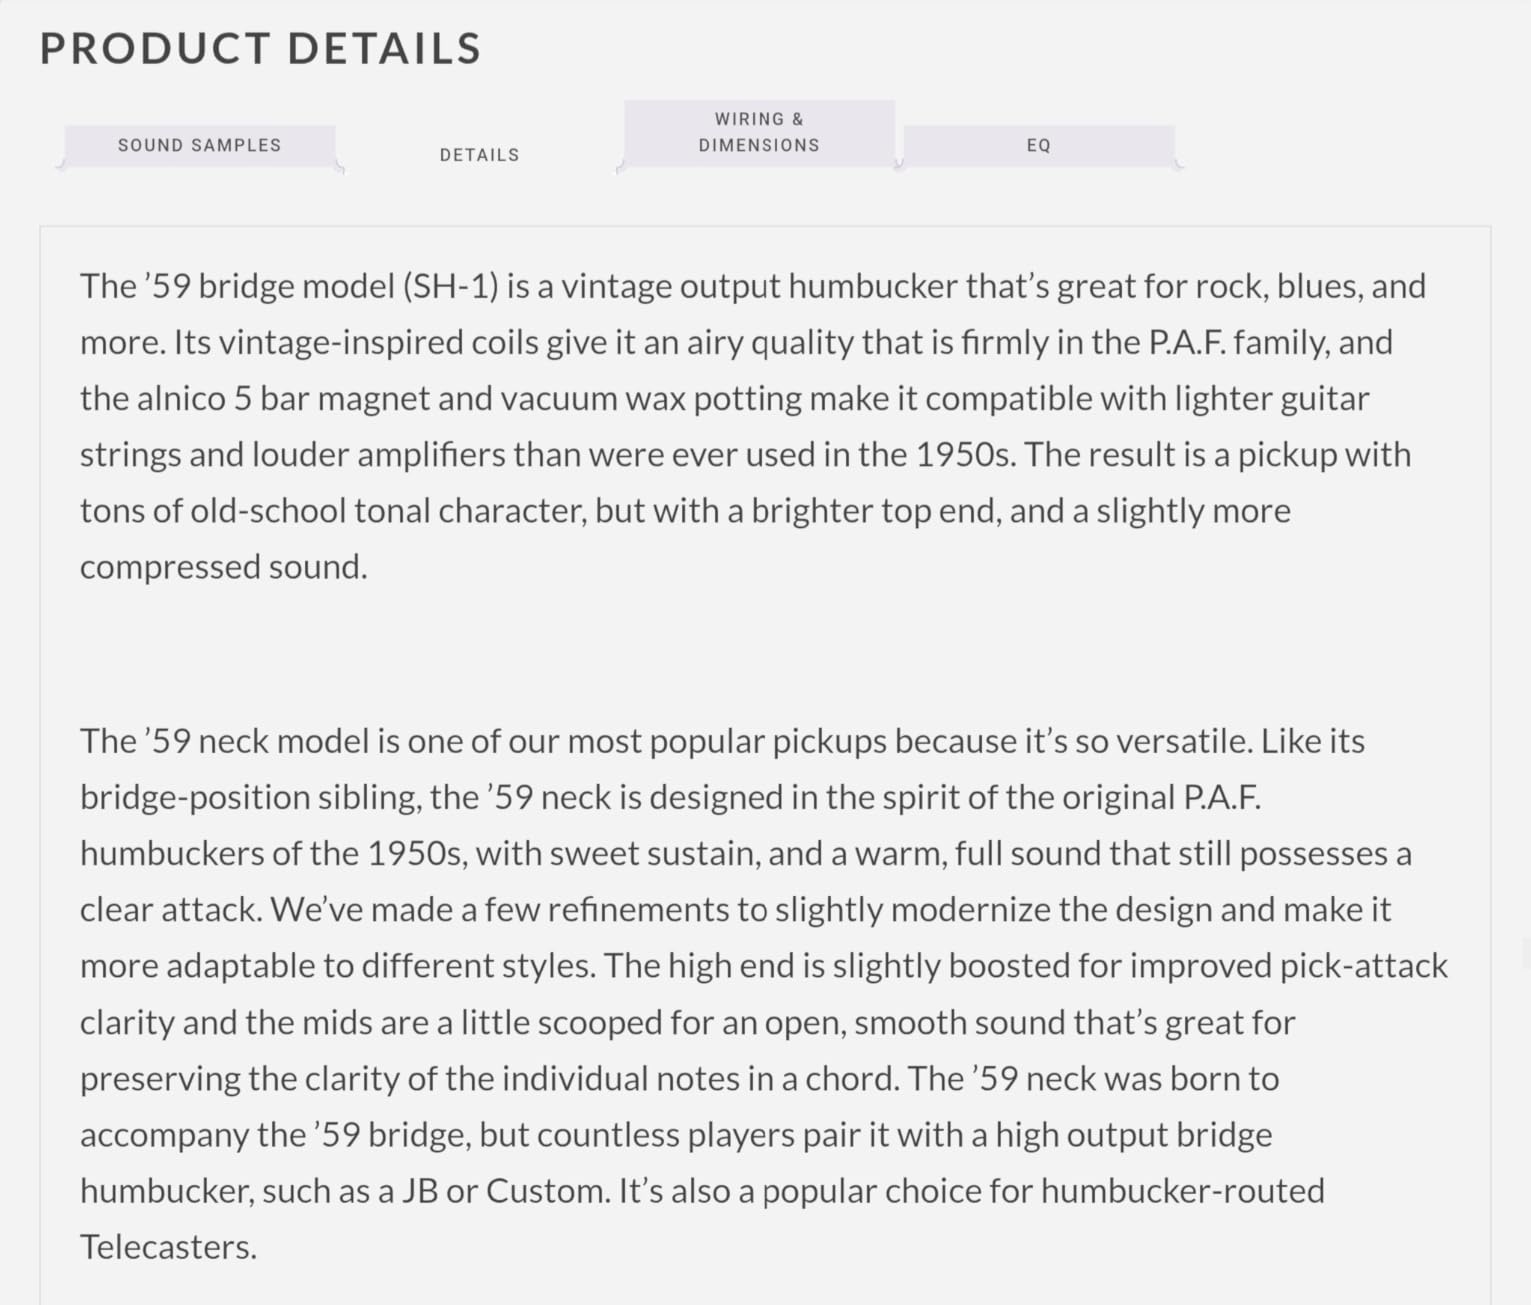Click the blank gap between the two paragraphs
This screenshot has height=1305, width=1531.
765,654
